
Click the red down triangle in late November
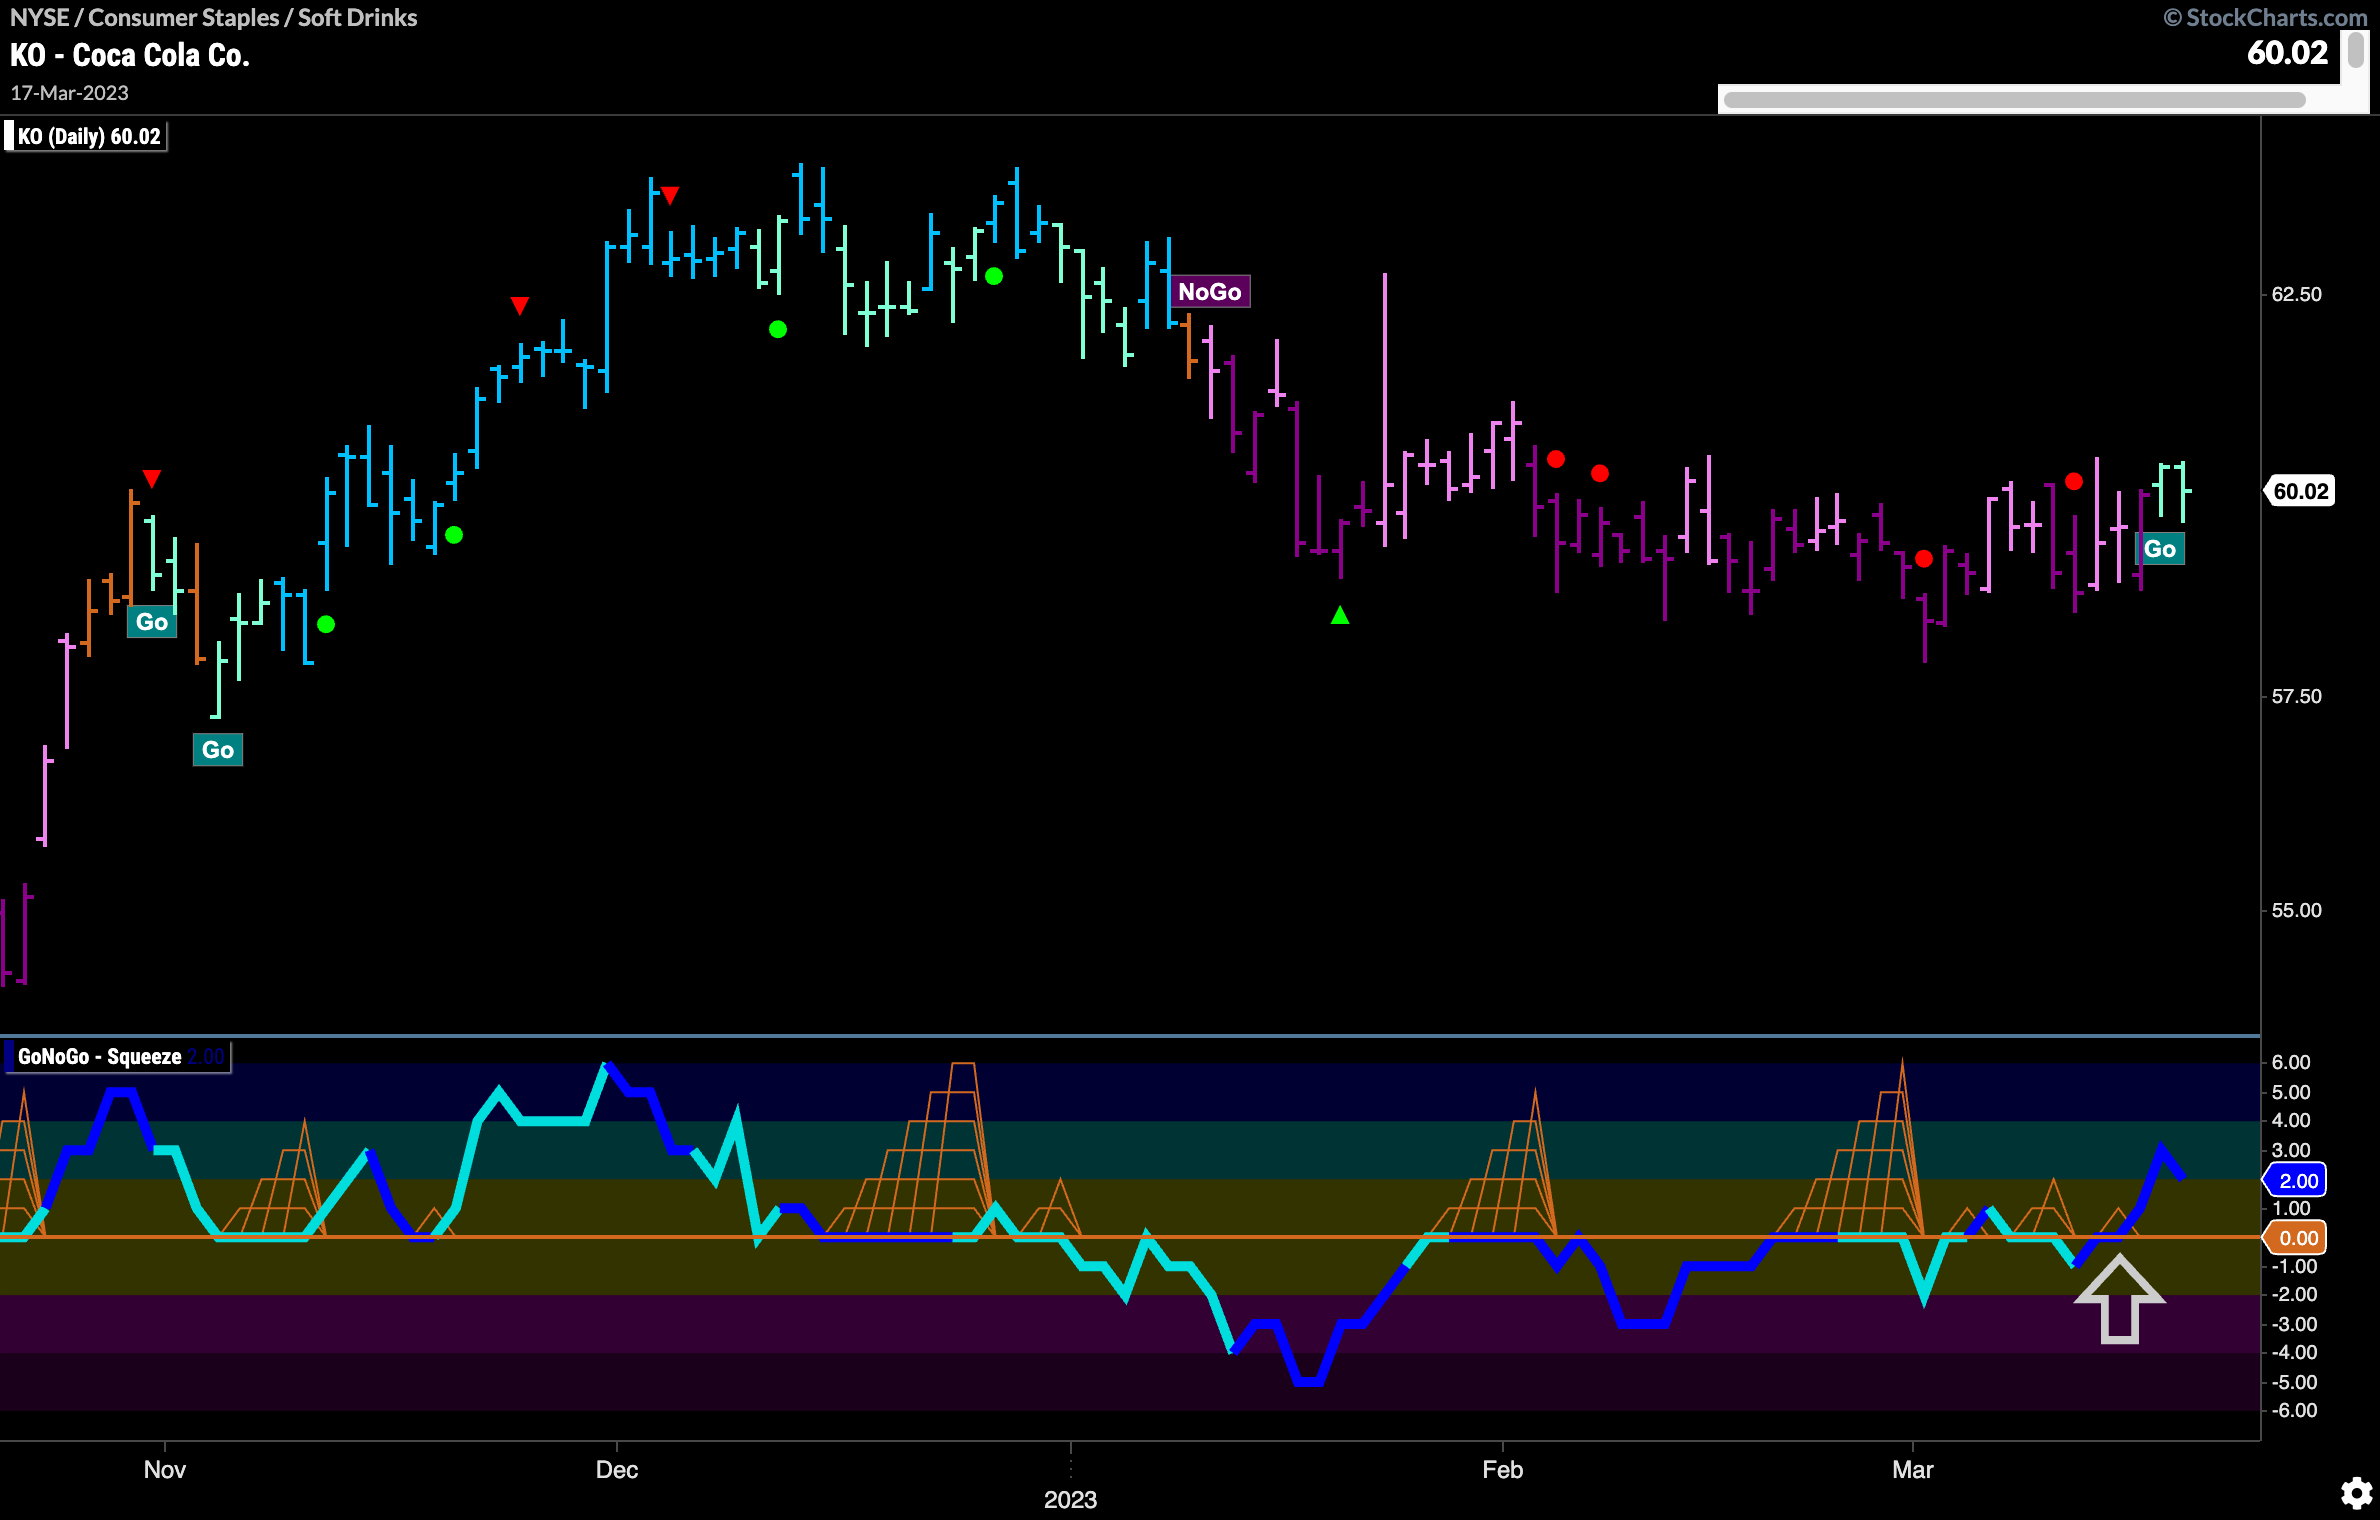[x=519, y=305]
